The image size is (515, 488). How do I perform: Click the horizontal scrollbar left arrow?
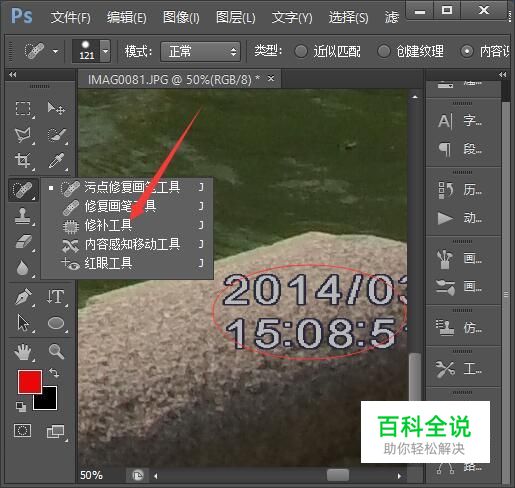tap(156, 476)
